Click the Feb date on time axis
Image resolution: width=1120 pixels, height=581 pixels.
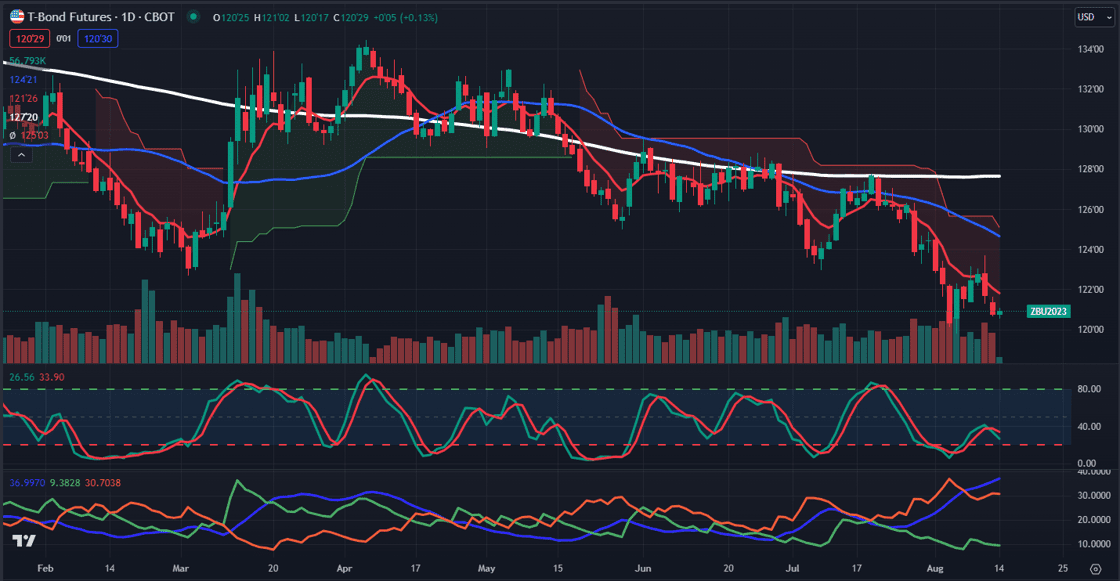pyautogui.click(x=45, y=569)
